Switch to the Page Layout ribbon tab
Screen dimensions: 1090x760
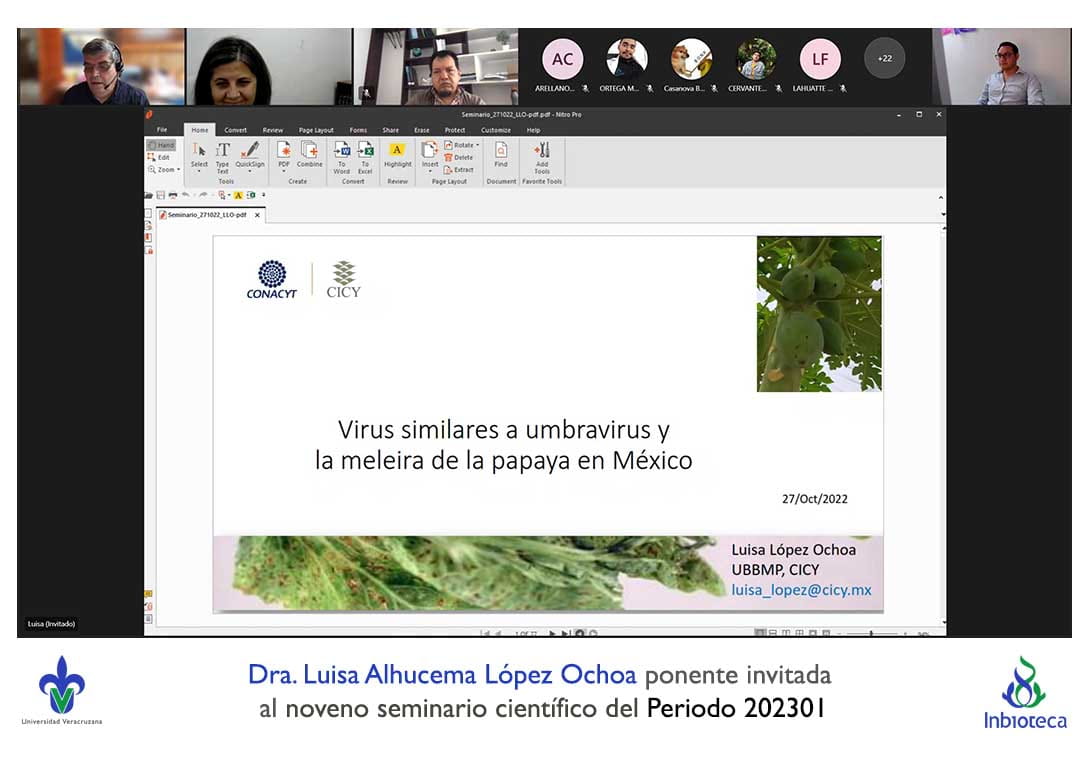pos(316,130)
